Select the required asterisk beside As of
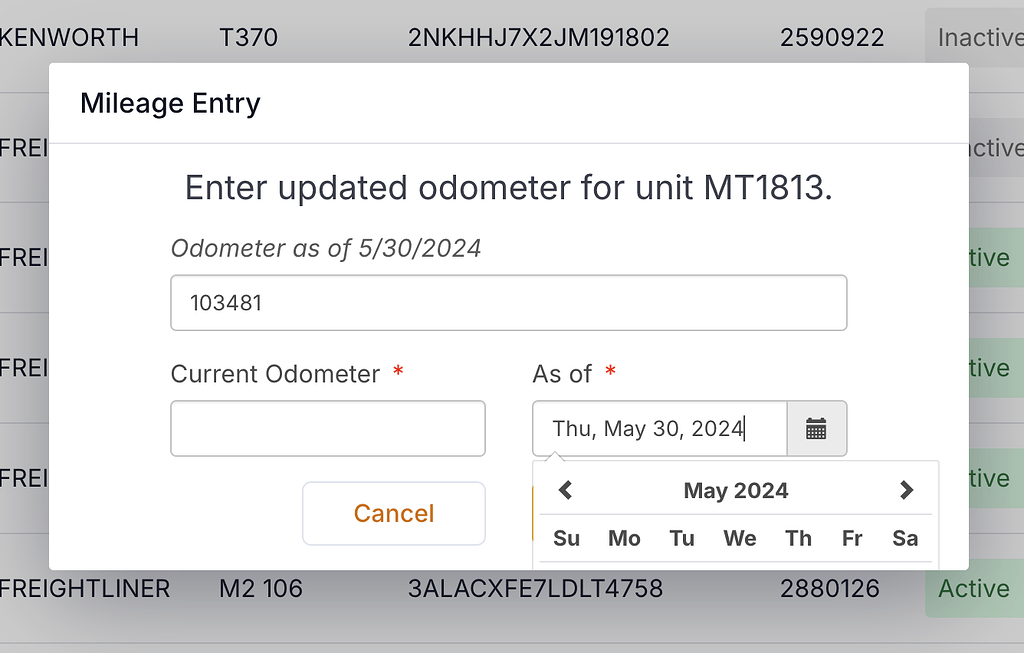Screen dimensions: 1024x653 [612, 372]
